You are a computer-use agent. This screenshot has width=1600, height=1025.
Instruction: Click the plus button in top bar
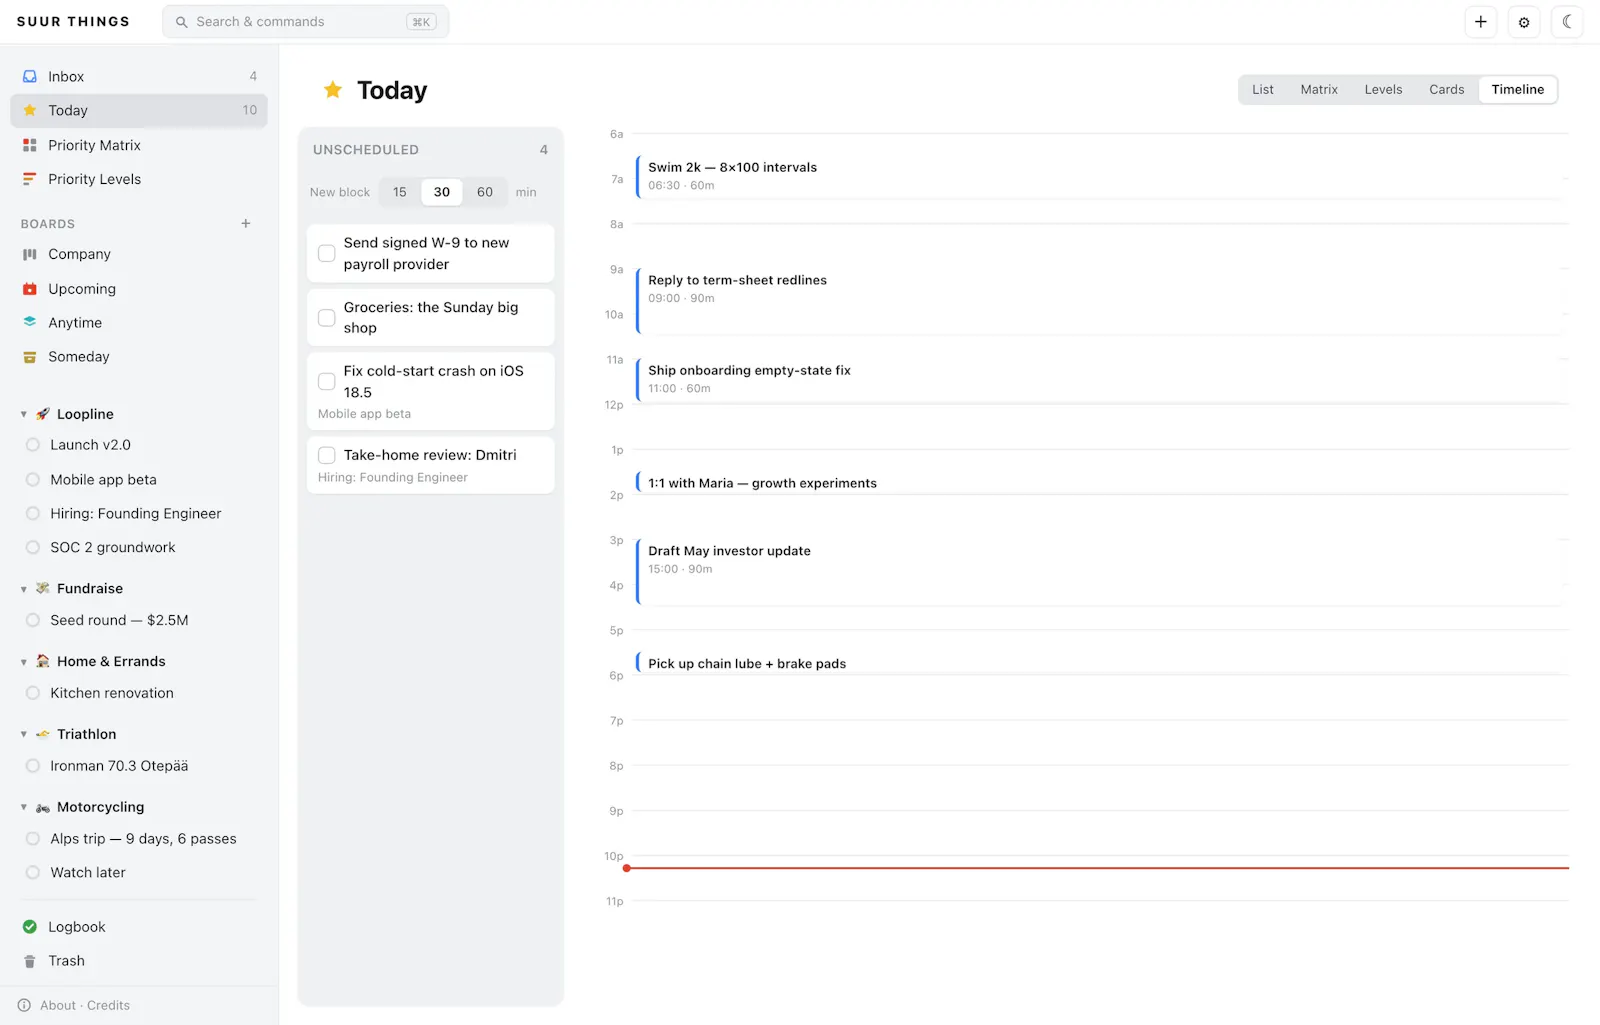tap(1481, 22)
